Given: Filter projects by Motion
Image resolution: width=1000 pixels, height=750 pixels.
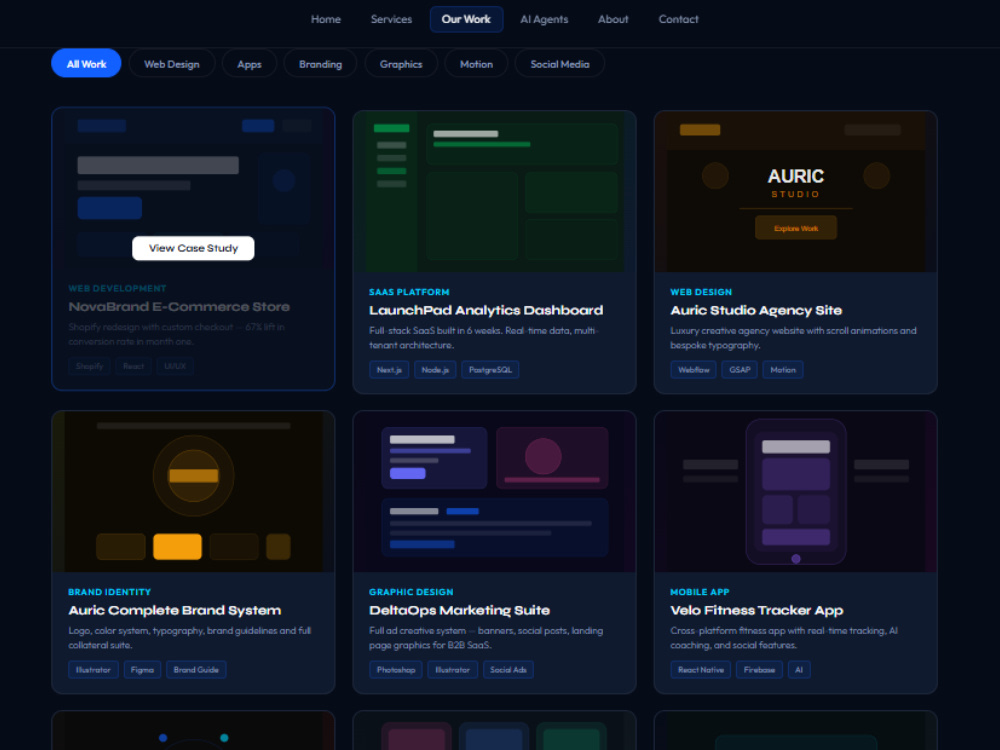Looking at the screenshot, I should pyautogui.click(x=476, y=64).
